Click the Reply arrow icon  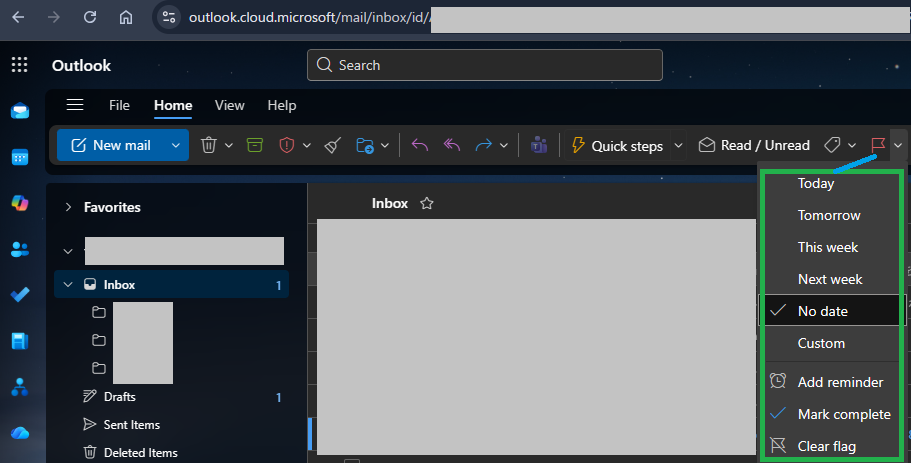tap(419, 145)
